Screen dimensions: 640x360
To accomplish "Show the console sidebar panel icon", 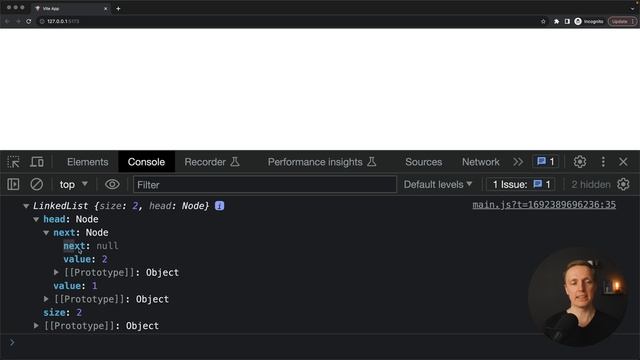I will click(x=13, y=184).
